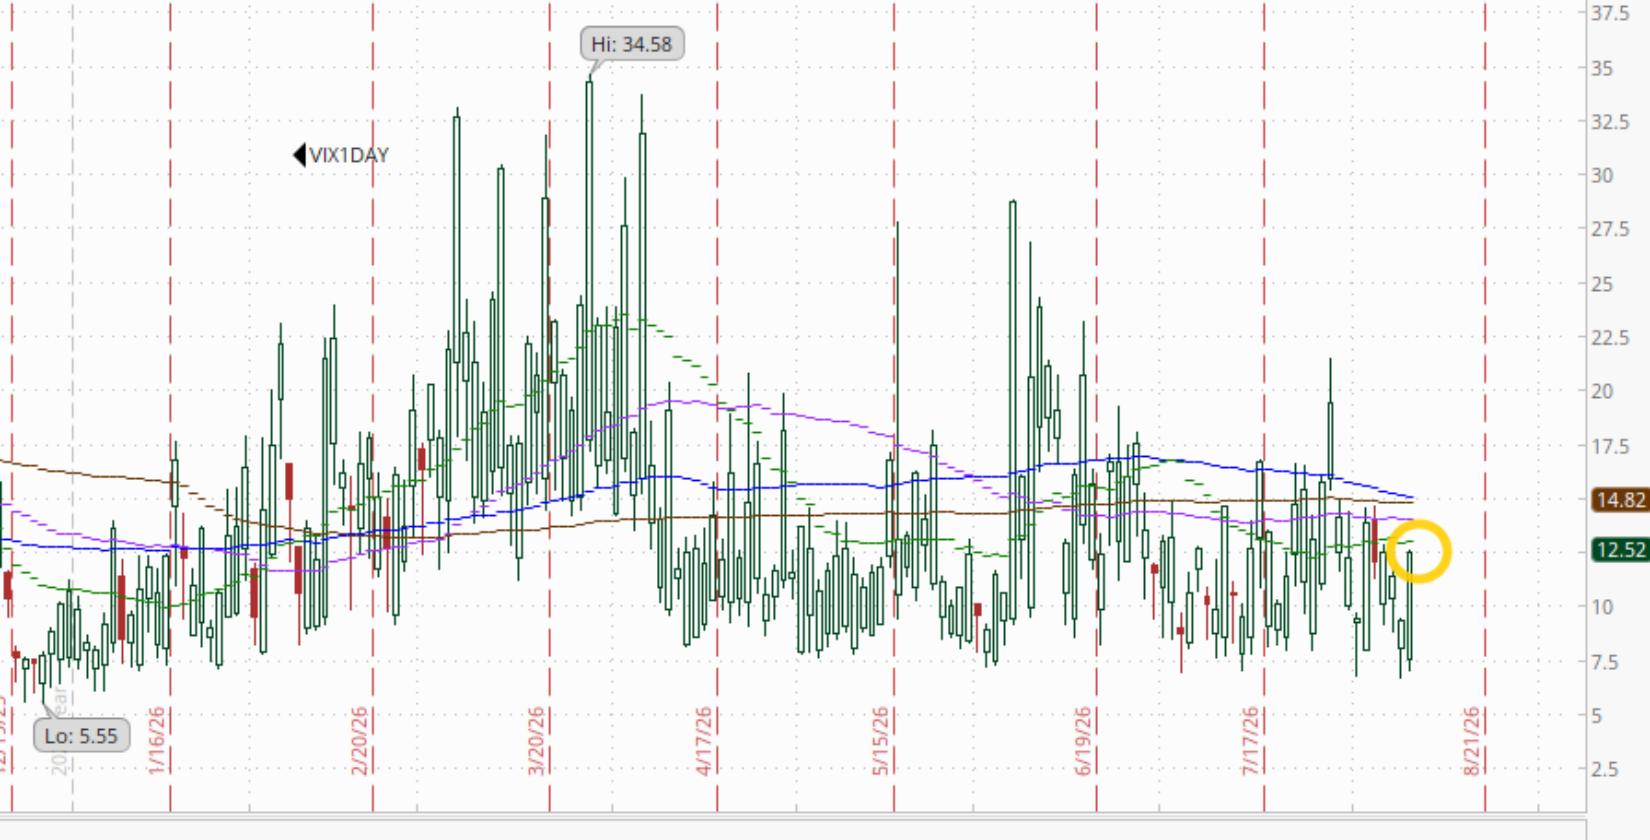Click the 8/21/26 expiration date label
The width and height of the screenshot is (1650, 840).
pyautogui.click(x=1472, y=741)
